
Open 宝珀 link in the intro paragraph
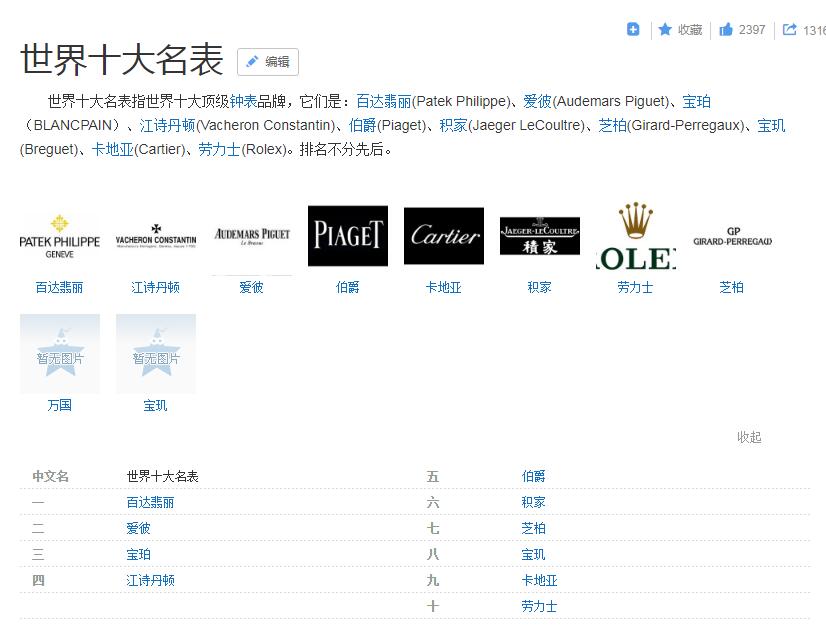(696, 101)
